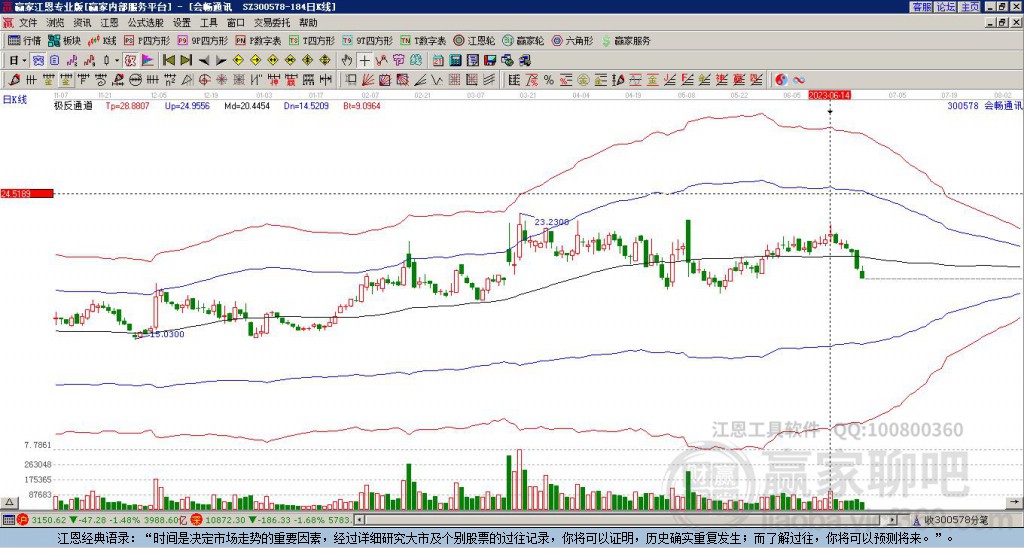Switch to K线 chart view
This screenshot has width=1024, height=548.
pyautogui.click(x=102, y=40)
